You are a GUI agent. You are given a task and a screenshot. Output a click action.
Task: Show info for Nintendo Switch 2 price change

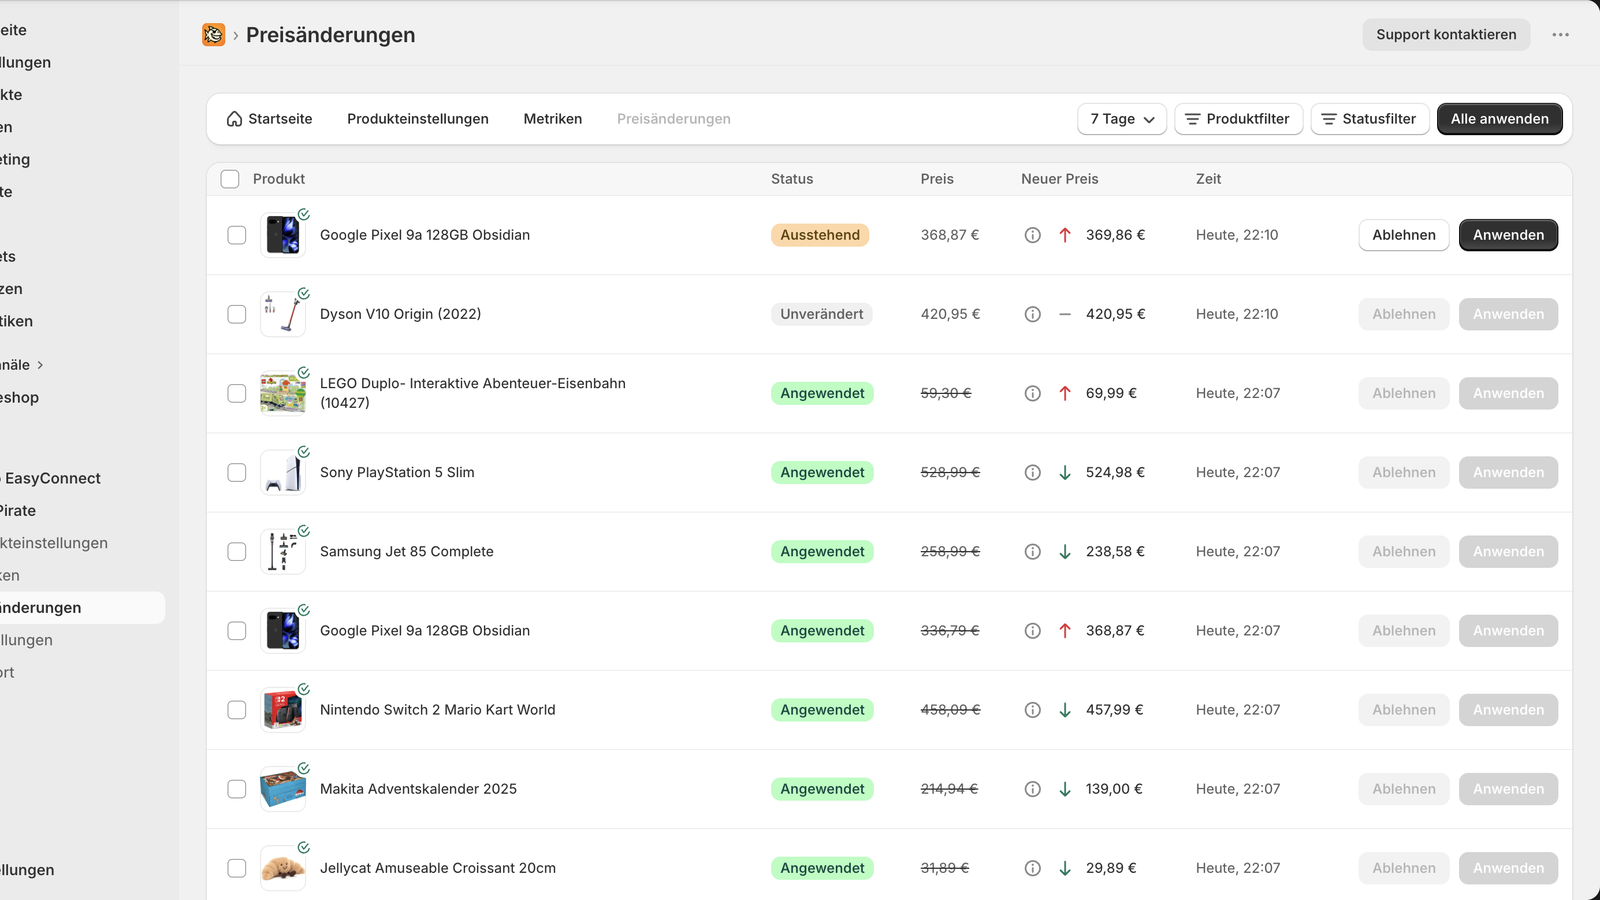pos(1033,710)
